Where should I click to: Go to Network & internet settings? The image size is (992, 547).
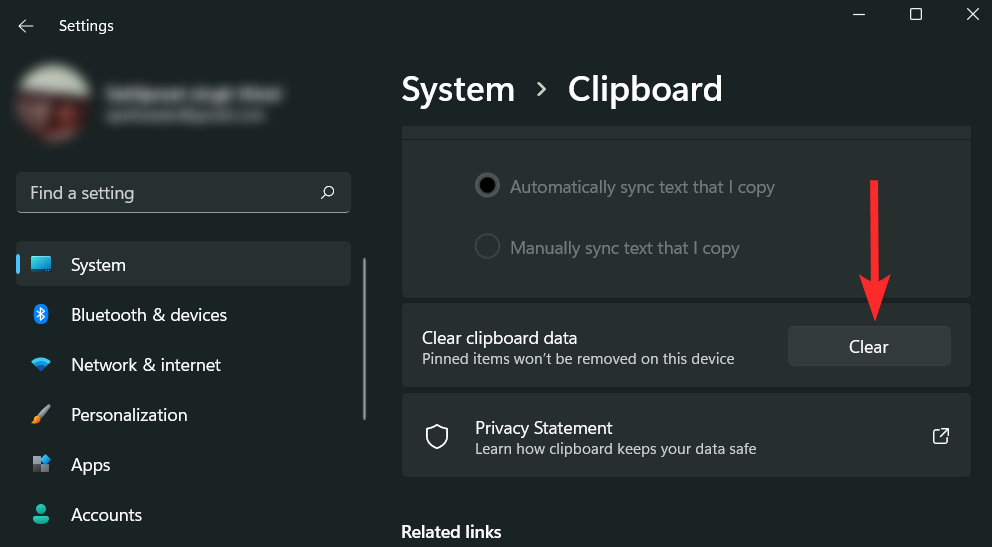tap(146, 365)
